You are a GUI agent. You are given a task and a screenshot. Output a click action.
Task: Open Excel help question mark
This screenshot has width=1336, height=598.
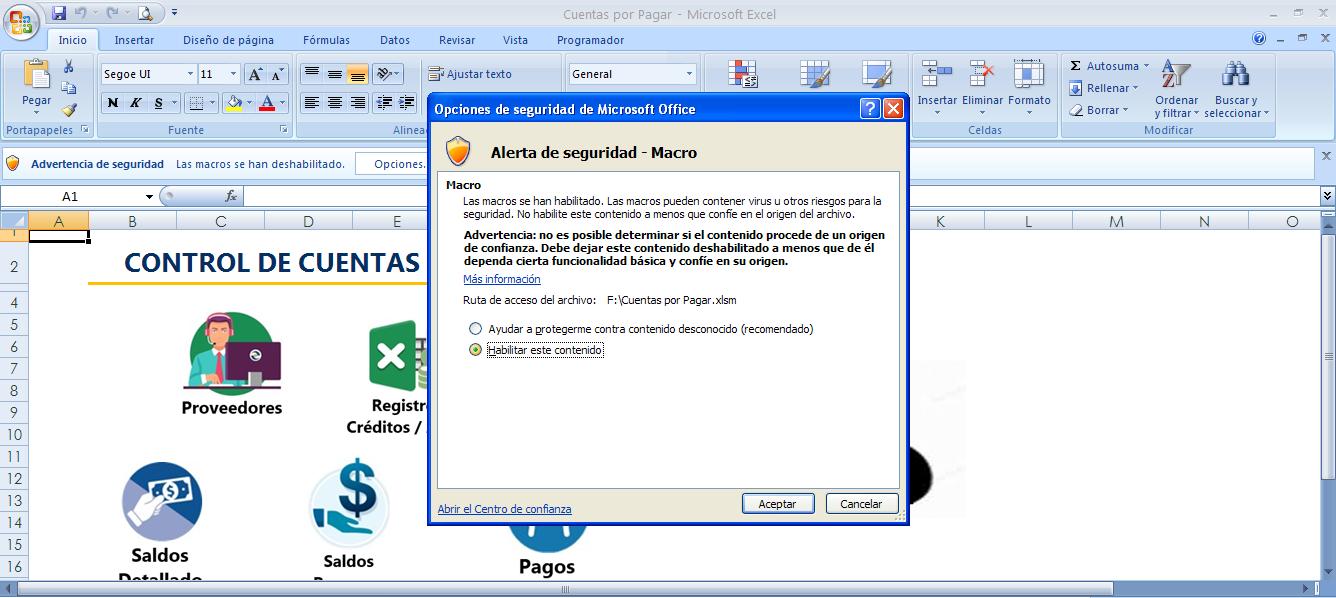pyautogui.click(x=1259, y=39)
